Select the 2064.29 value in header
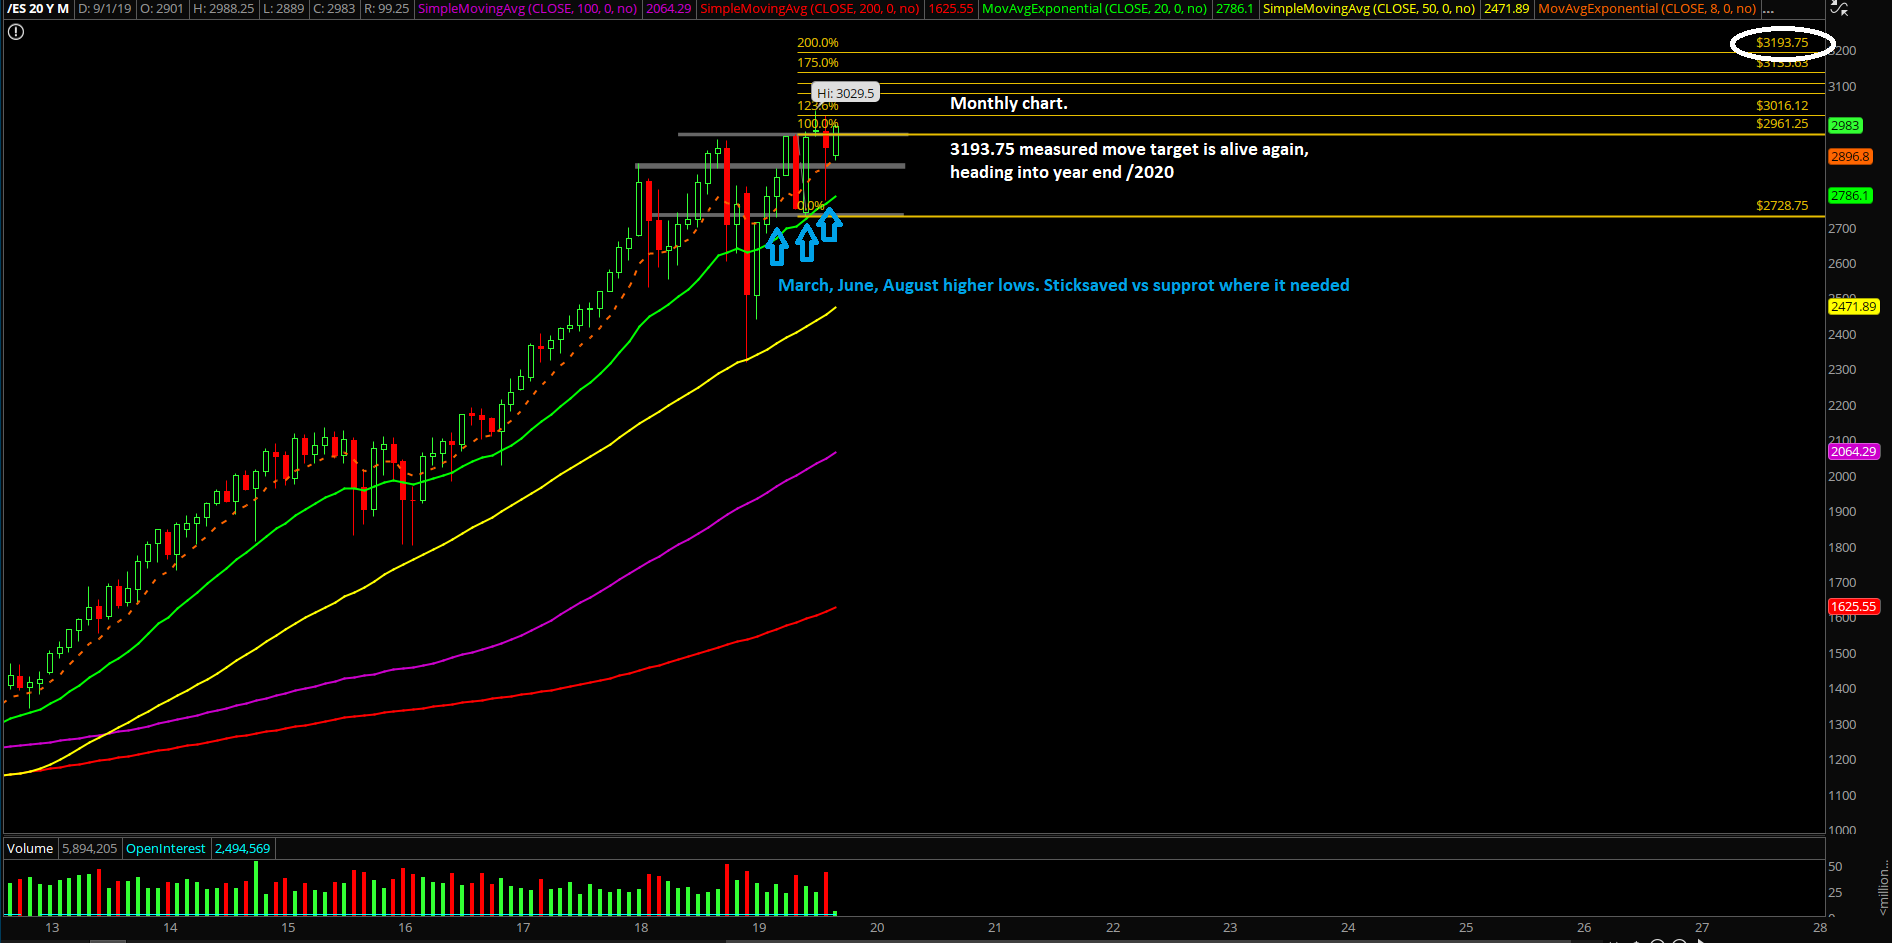Viewport: 1892px width, 943px height. point(668,9)
